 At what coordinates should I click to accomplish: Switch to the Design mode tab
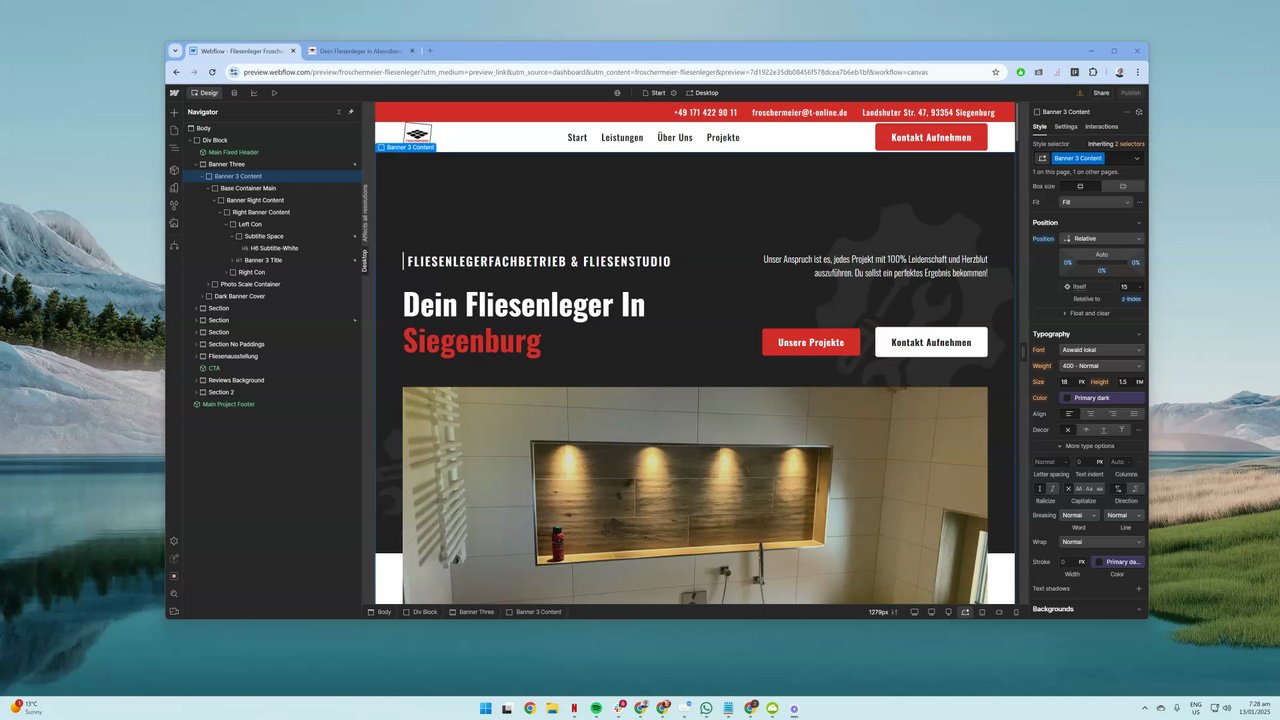coord(204,93)
